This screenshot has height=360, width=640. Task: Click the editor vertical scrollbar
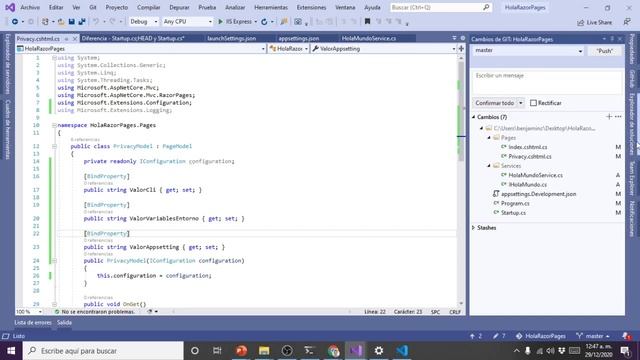pos(461,180)
